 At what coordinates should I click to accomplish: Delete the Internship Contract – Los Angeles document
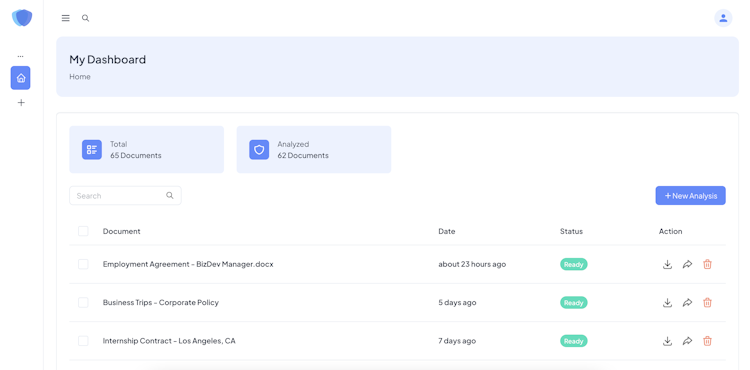(x=707, y=341)
